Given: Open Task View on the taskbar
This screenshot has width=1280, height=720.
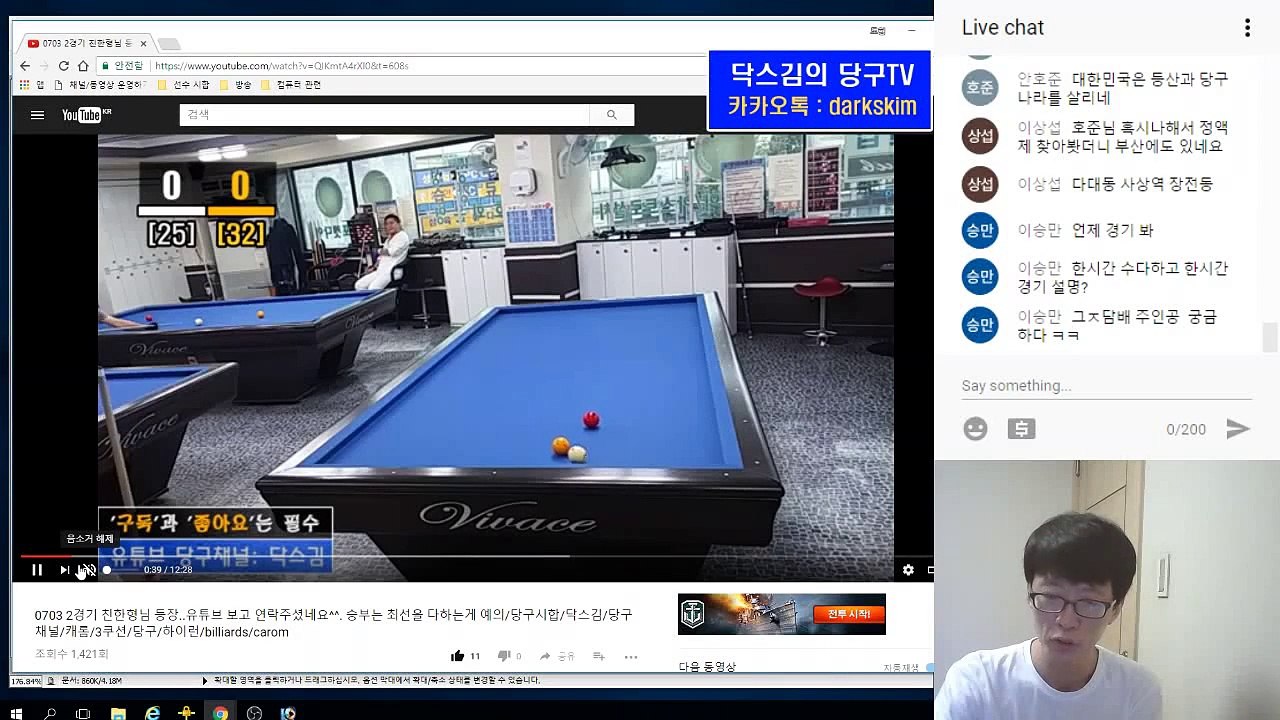Looking at the screenshot, I should click(x=83, y=713).
